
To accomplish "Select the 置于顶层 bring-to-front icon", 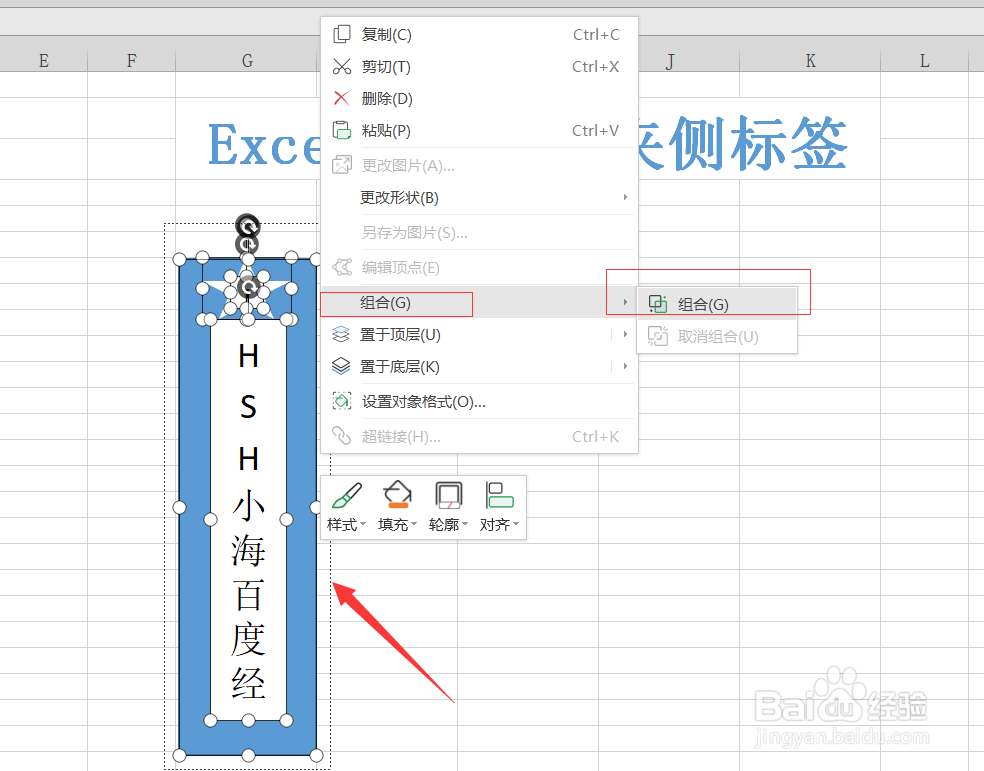I will [x=340, y=334].
